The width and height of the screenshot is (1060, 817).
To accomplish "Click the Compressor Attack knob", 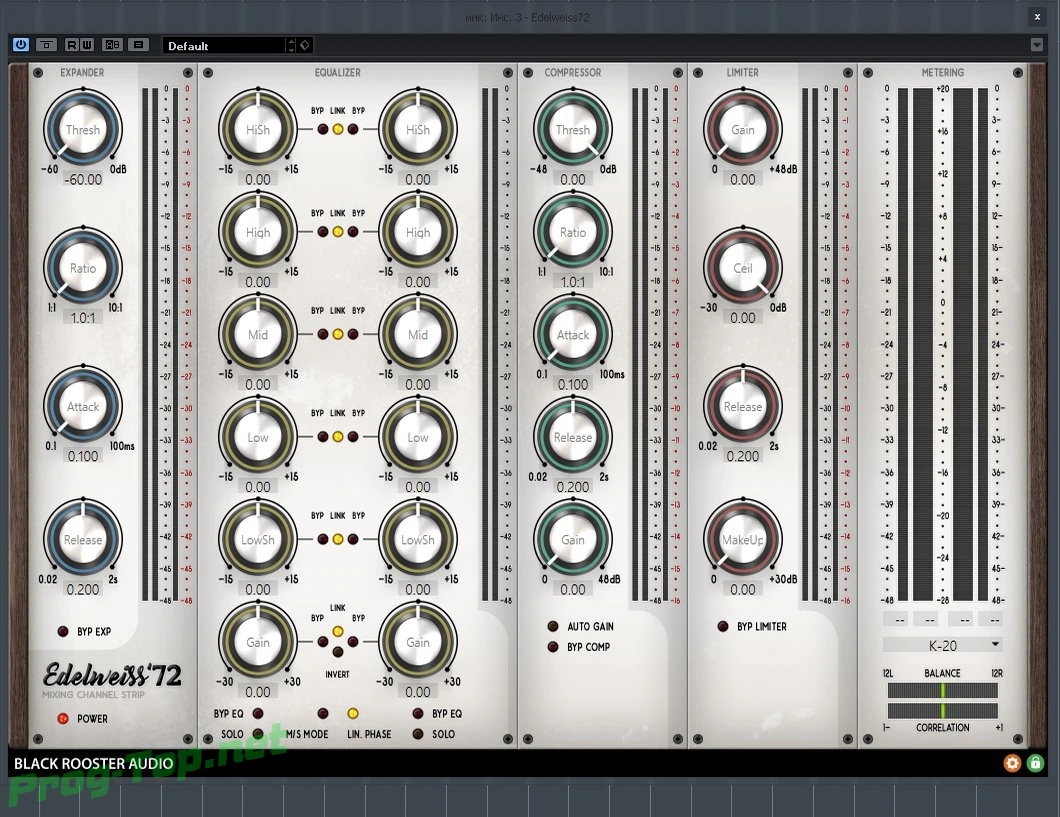I will click(573, 335).
